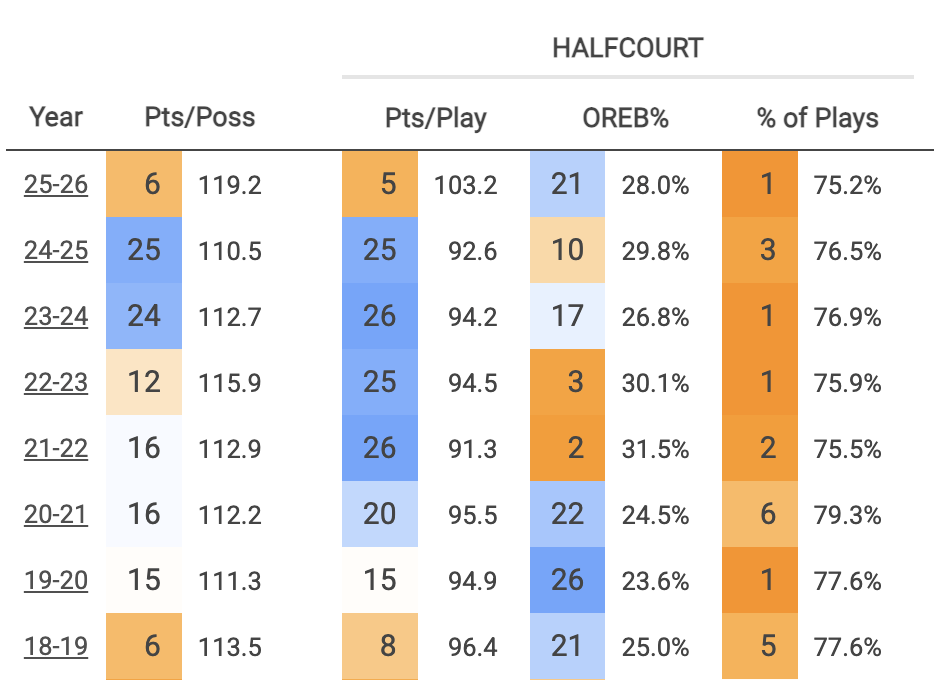Click the 79.3% of Plays value
The width and height of the screenshot is (934, 680).
(848, 515)
